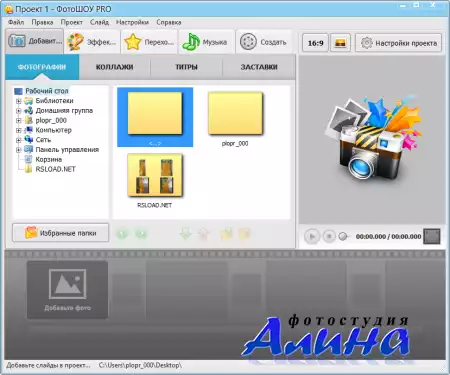450x375 pixels.
Task: Start playback with the play button
Action: coord(312,236)
